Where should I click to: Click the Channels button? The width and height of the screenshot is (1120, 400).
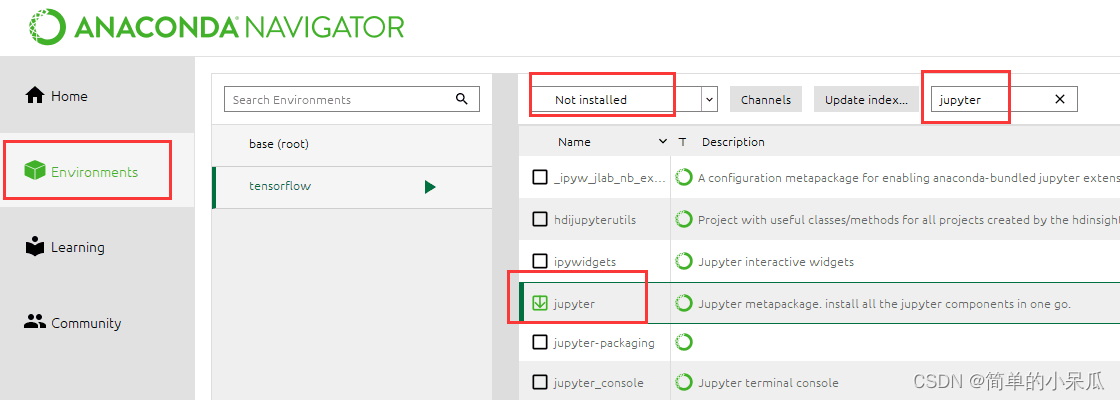click(766, 99)
